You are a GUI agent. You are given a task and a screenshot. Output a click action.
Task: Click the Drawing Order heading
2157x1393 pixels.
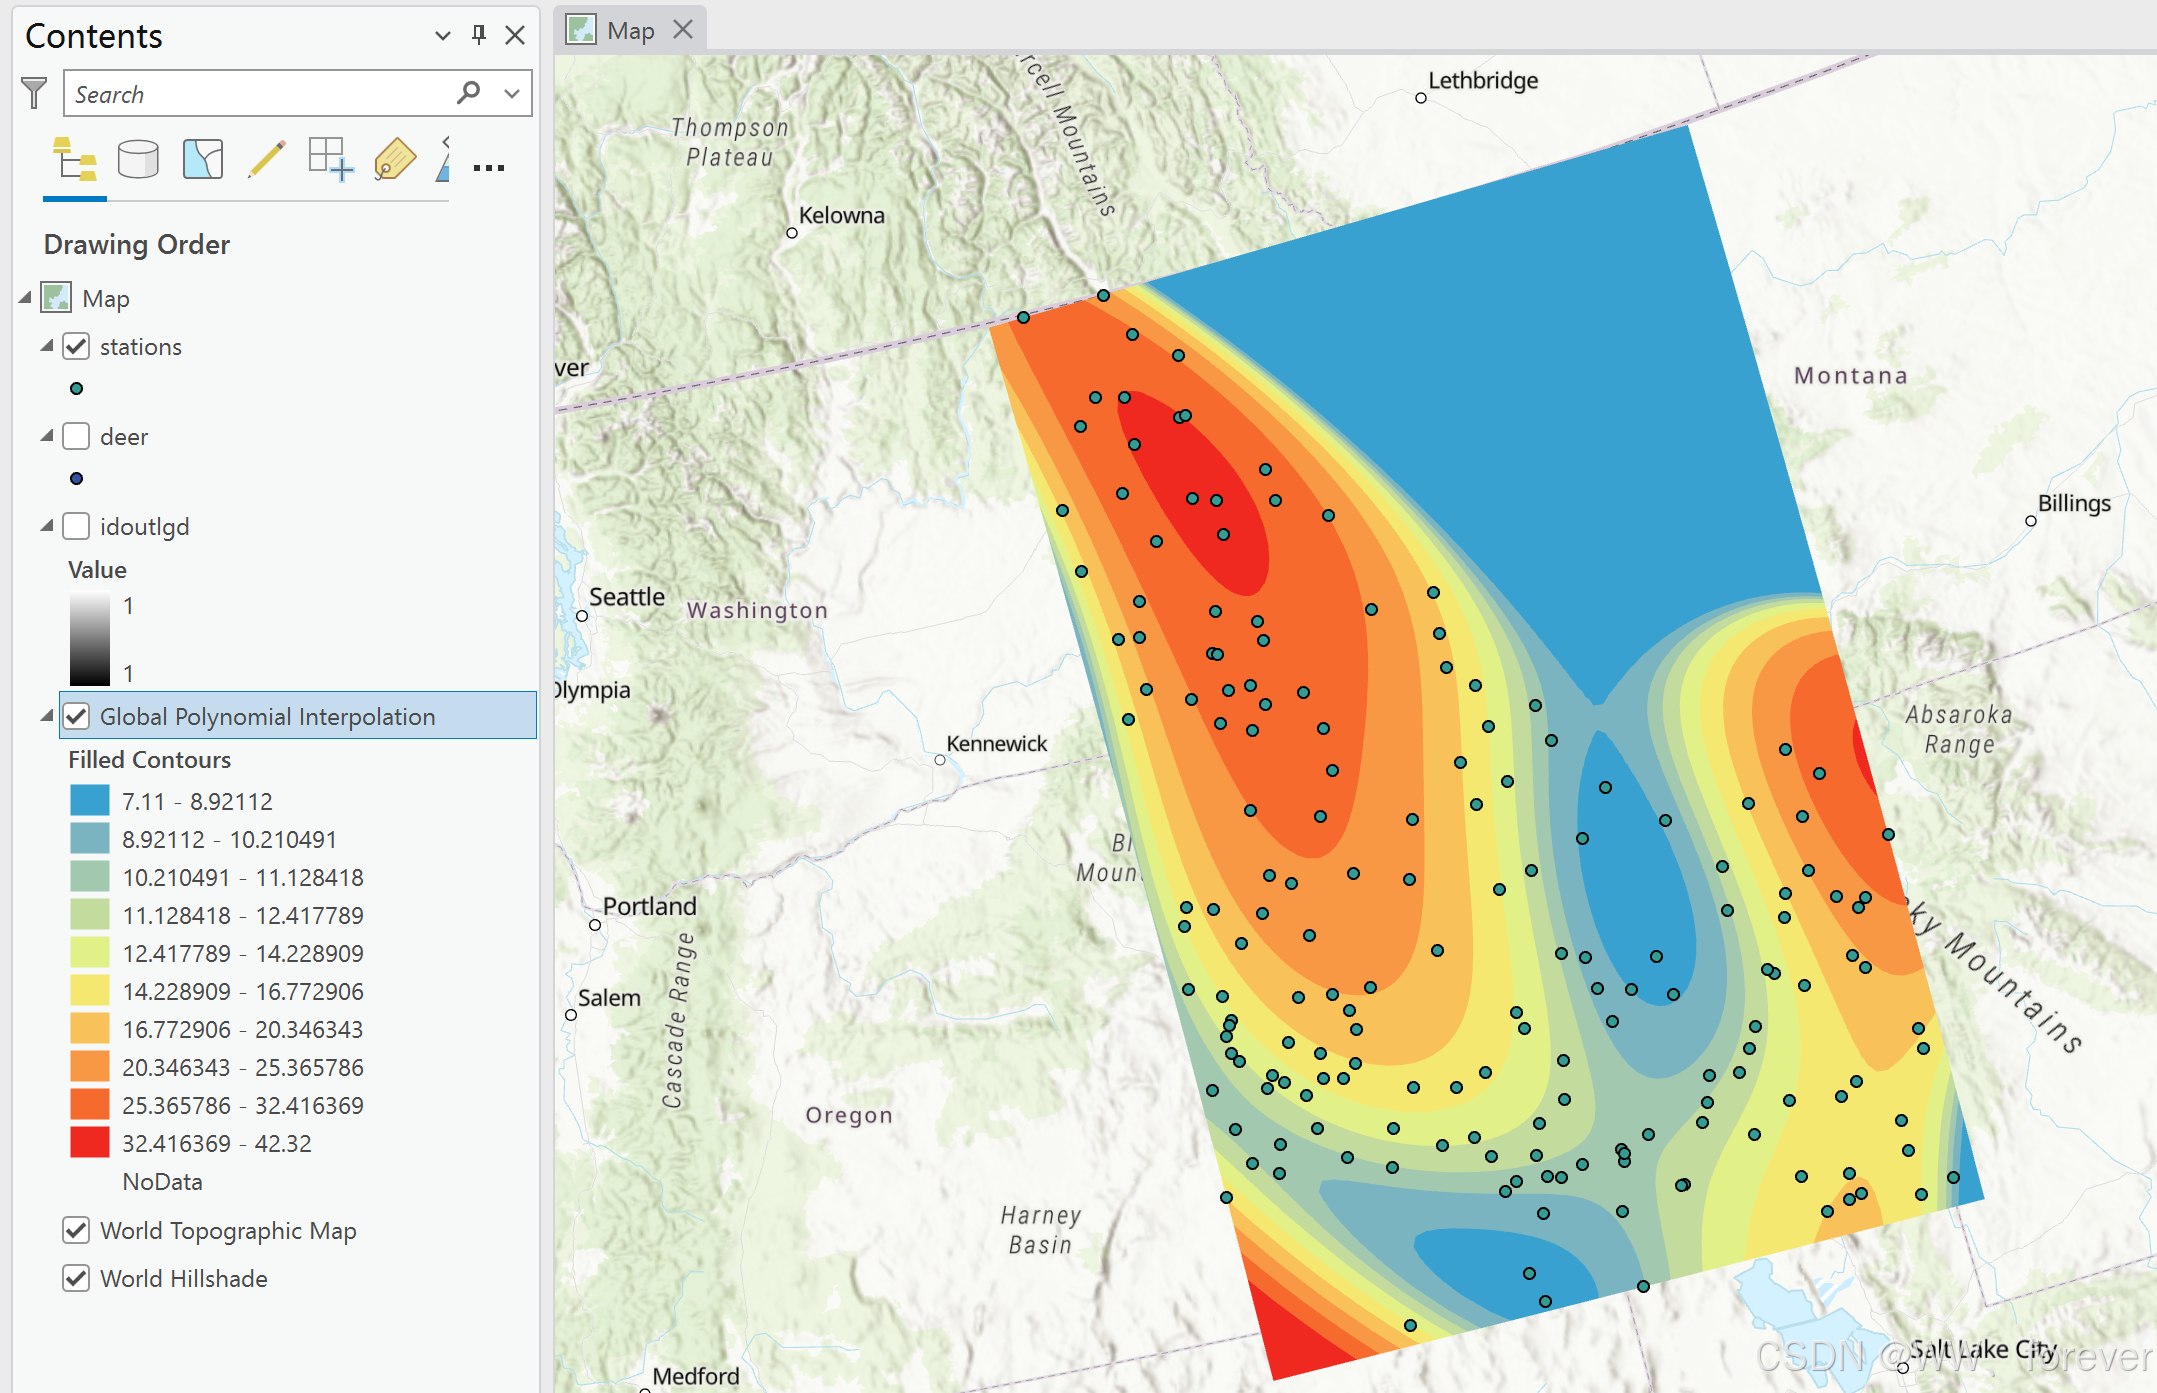[137, 245]
